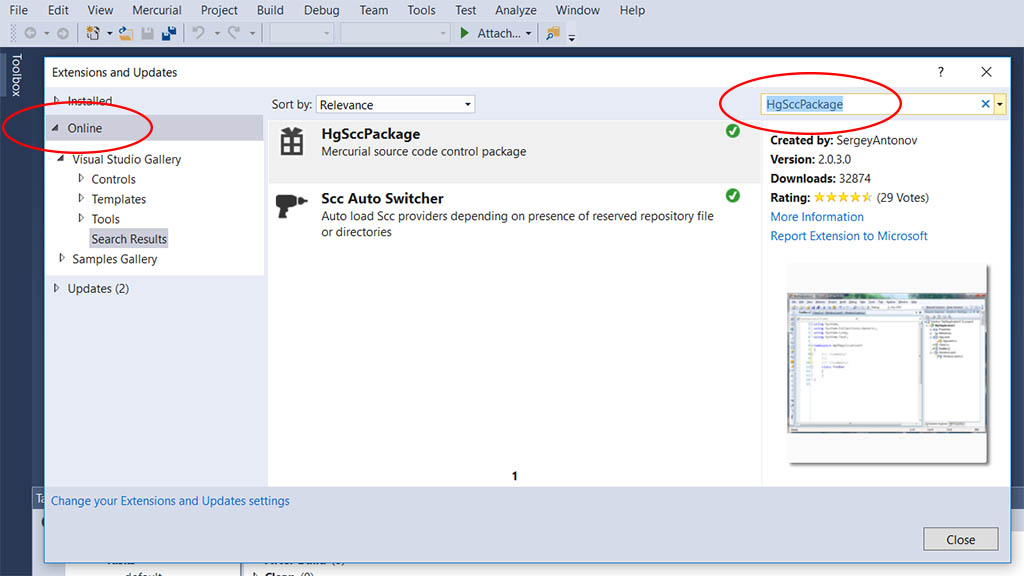This screenshot has width=1024, height=576.
Task: Open the New Project dropdown arrow
Action: (109, 33)
